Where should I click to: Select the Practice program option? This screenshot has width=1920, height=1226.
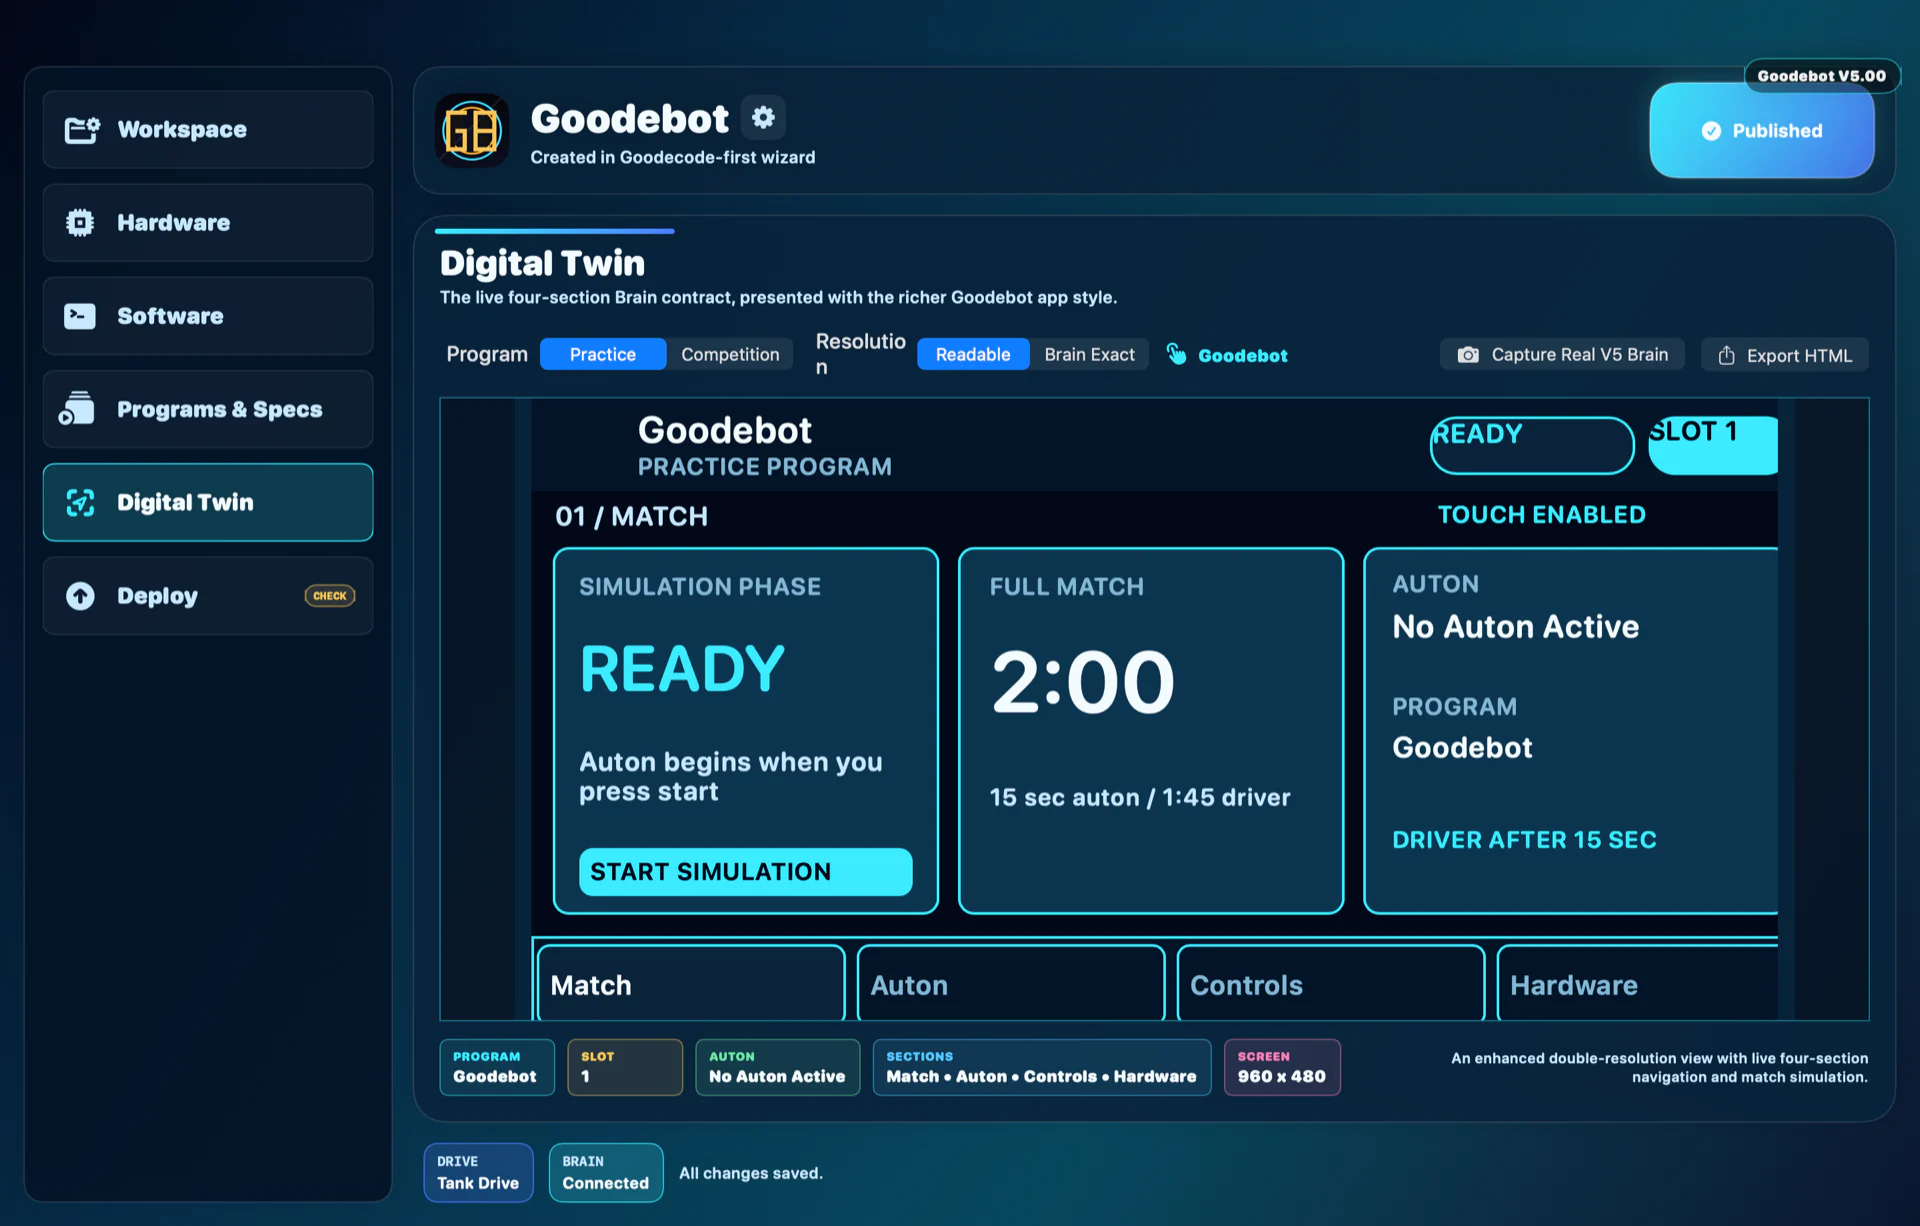pos(603,354)
